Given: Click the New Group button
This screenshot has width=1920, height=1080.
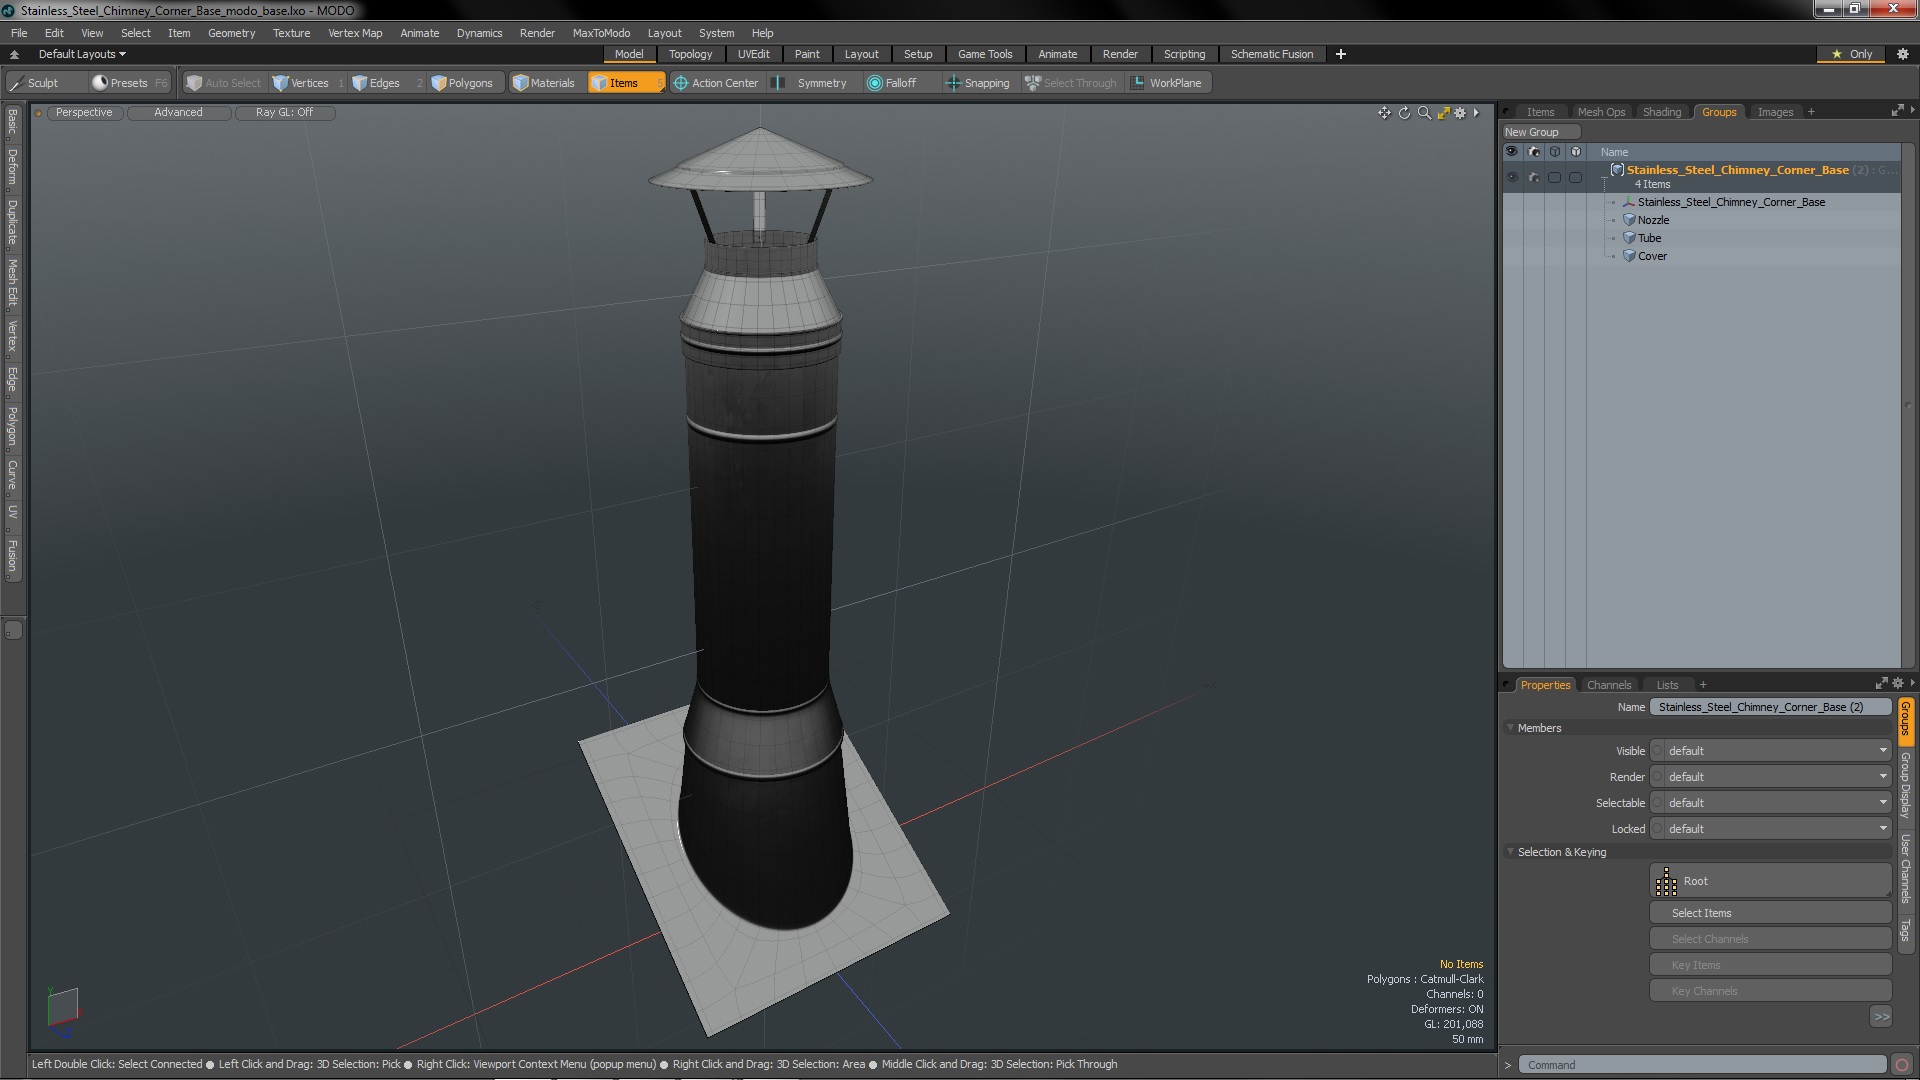Looking at the screenshot, I should pyautogui.click(x=1540, y=132).
